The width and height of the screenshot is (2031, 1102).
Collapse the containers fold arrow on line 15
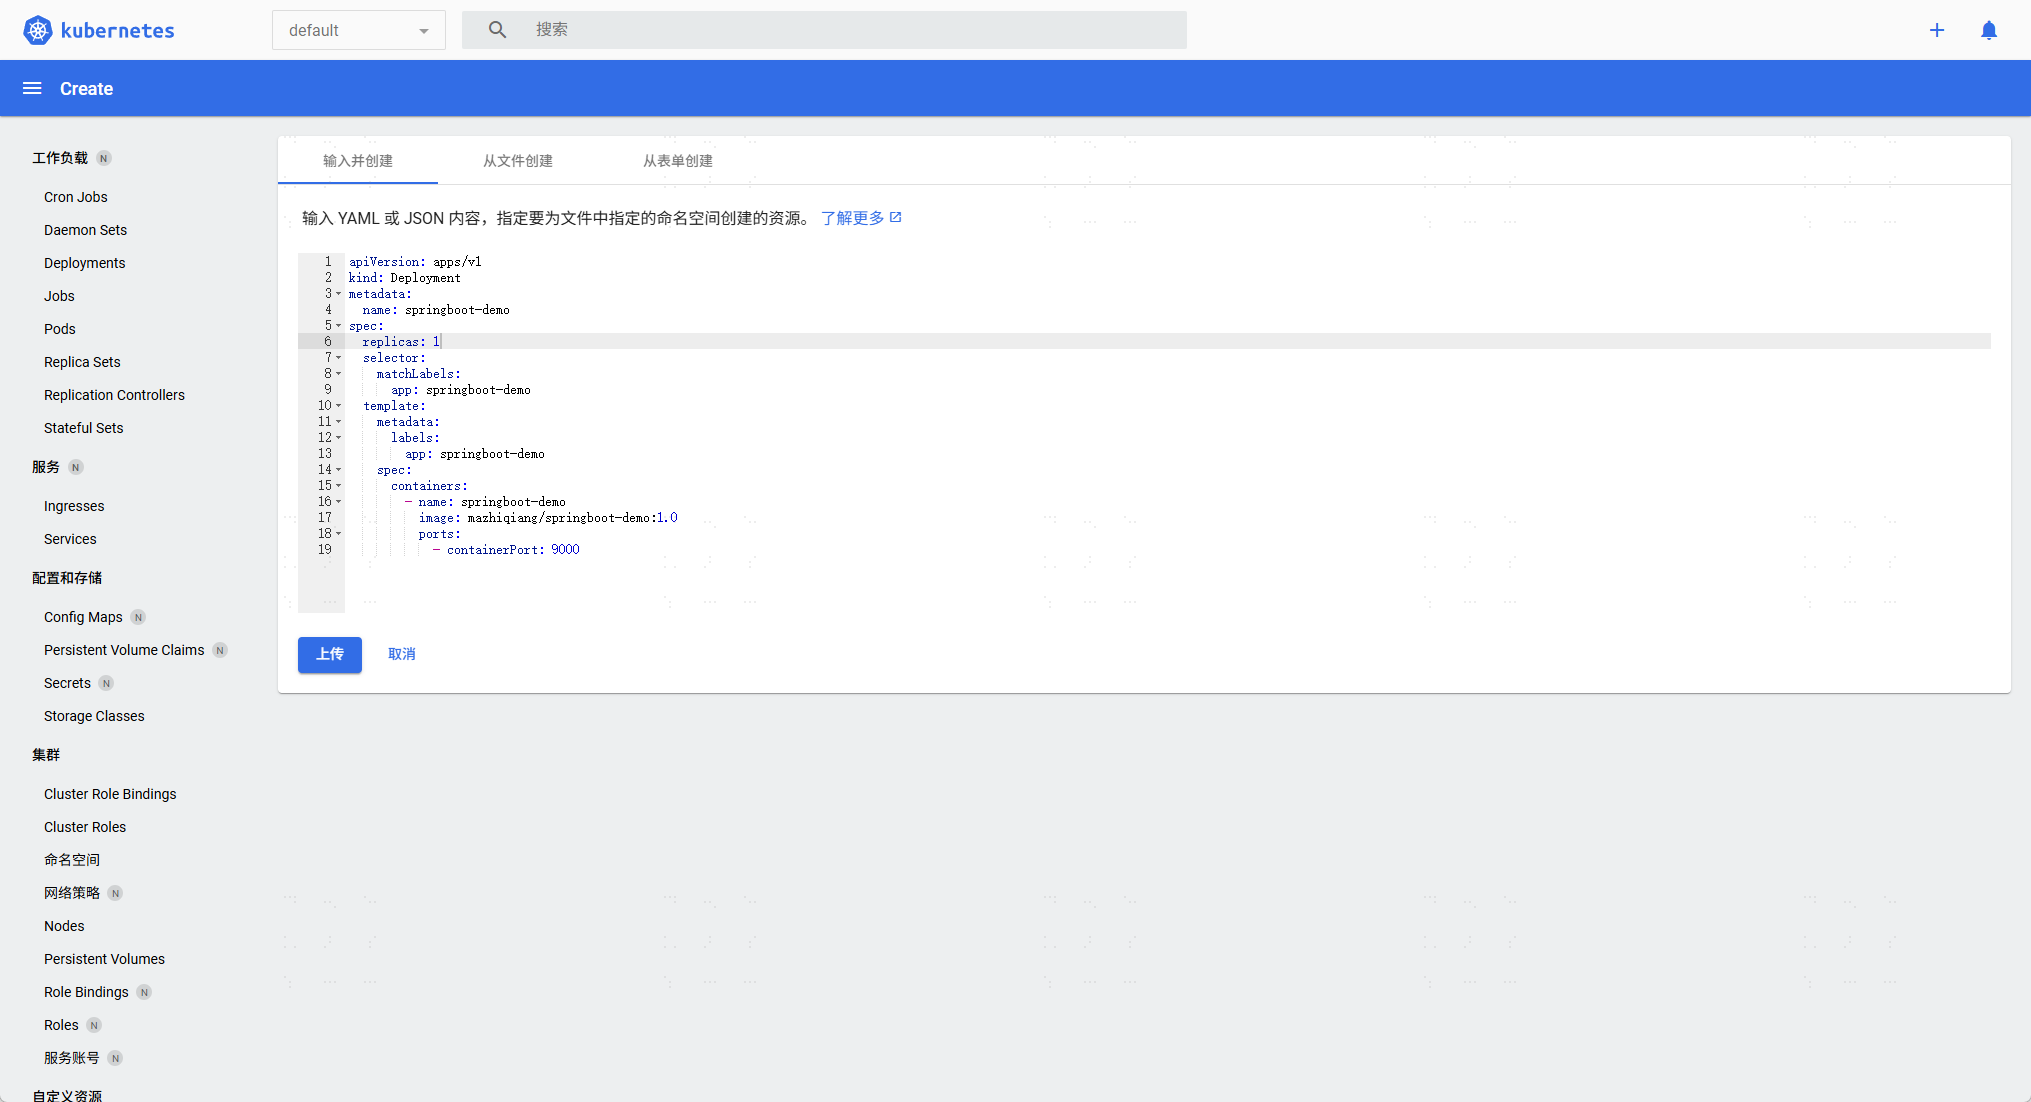338,486
